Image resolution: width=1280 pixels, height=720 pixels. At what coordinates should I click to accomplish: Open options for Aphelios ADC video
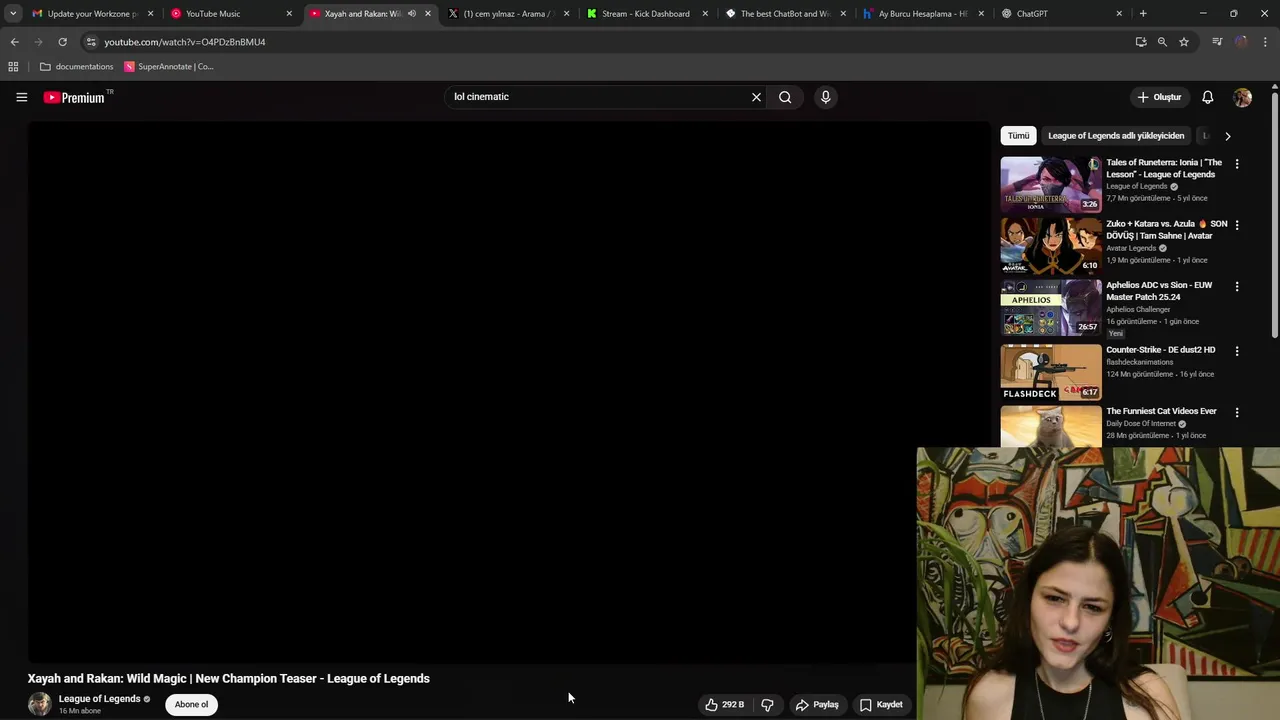coord(1236,287)
